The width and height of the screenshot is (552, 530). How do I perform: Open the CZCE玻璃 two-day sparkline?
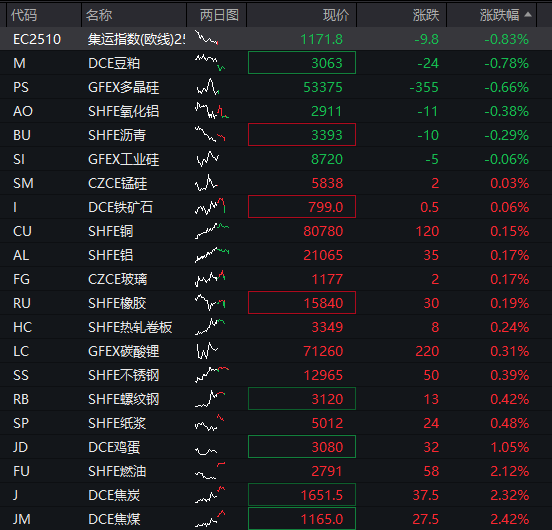(210, 279)
